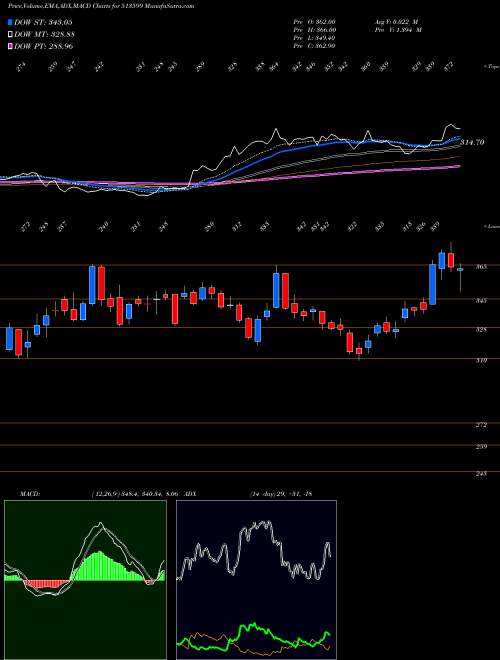This screenshot has height=660, width=500.
Task: Select the DOW PT value text
Action: pyautogui.click(x=60, y=46)
